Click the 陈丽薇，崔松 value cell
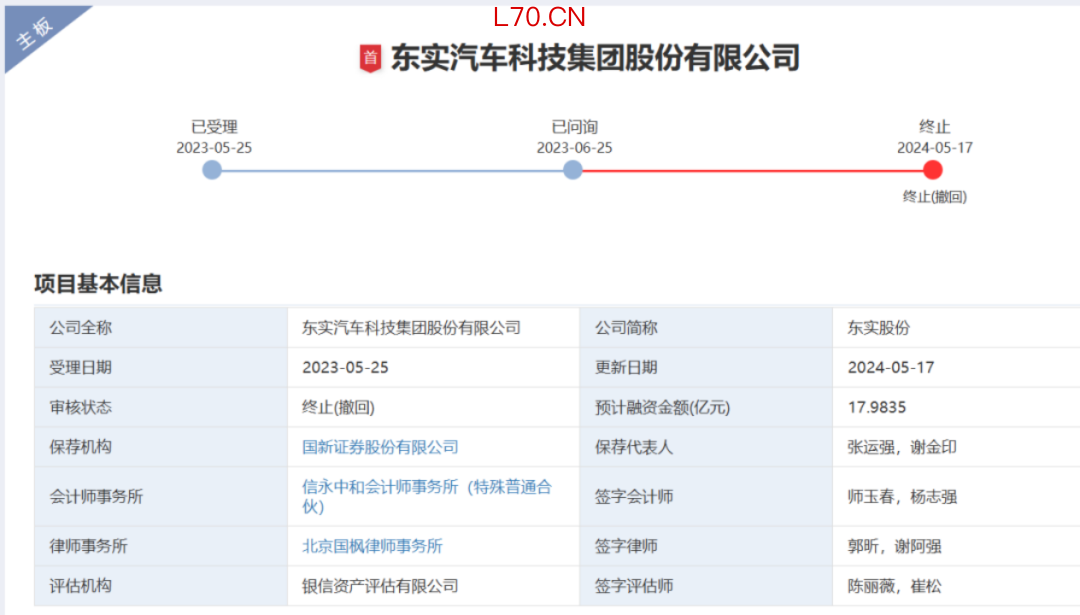Image resolution: width=1080 pixels, height=615 pixels. click(957, 586)
